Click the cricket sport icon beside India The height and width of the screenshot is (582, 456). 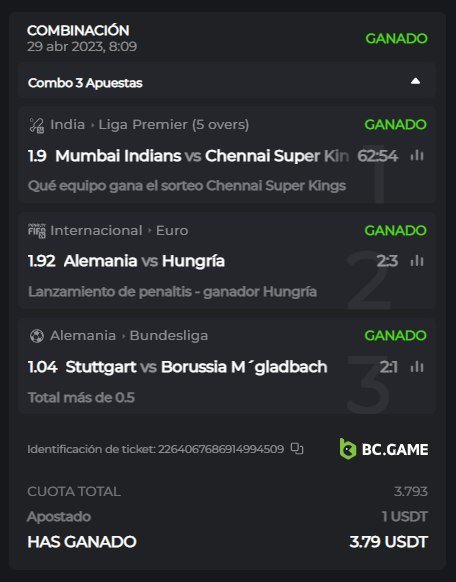click(37, 125)
